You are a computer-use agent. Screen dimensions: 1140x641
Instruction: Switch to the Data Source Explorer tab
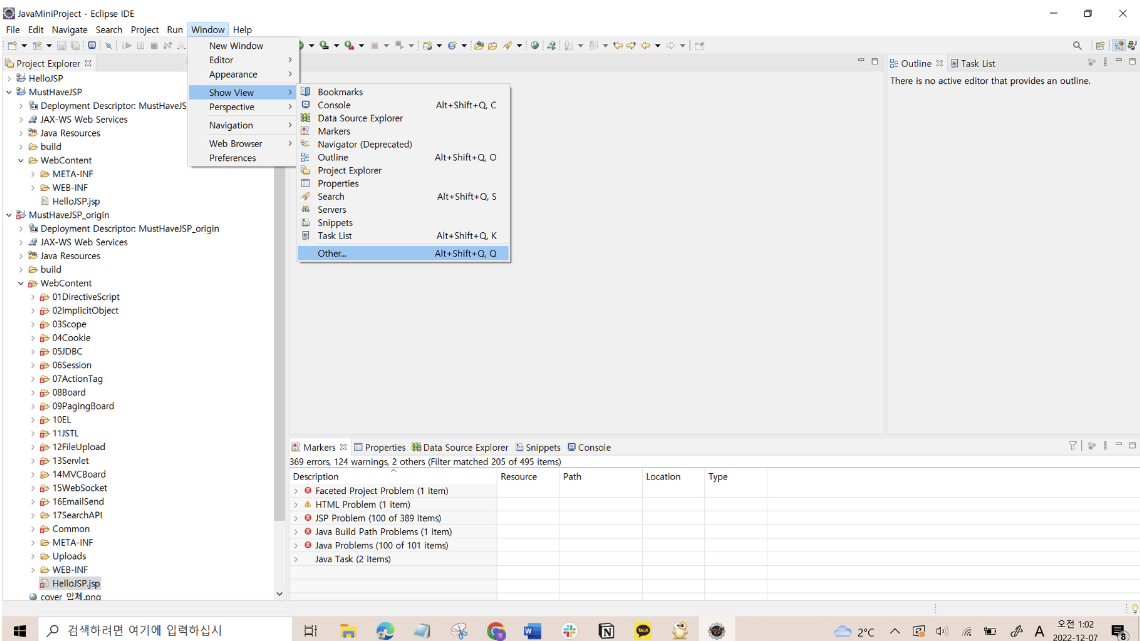pyautogui.click(x=459, y=447)
